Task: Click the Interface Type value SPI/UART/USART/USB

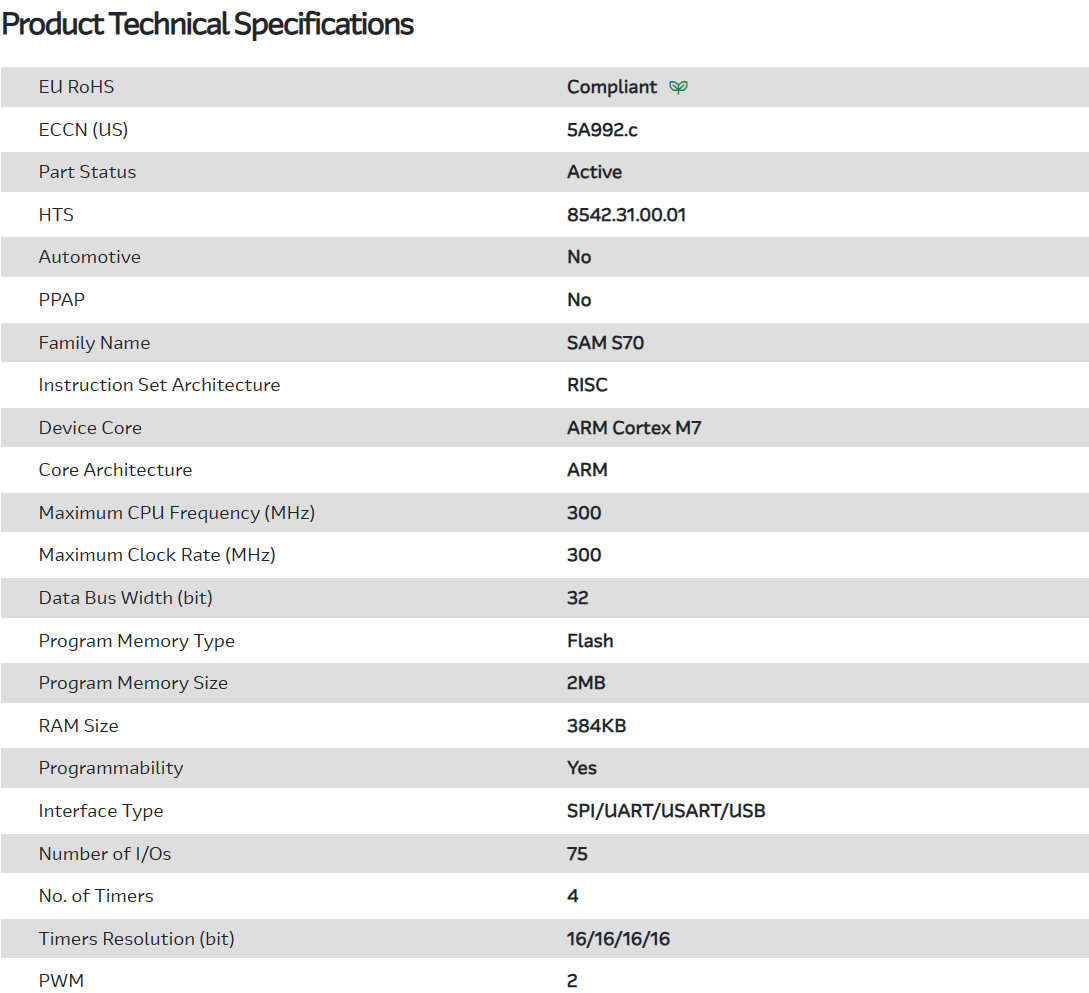Action: coord(666,811)
